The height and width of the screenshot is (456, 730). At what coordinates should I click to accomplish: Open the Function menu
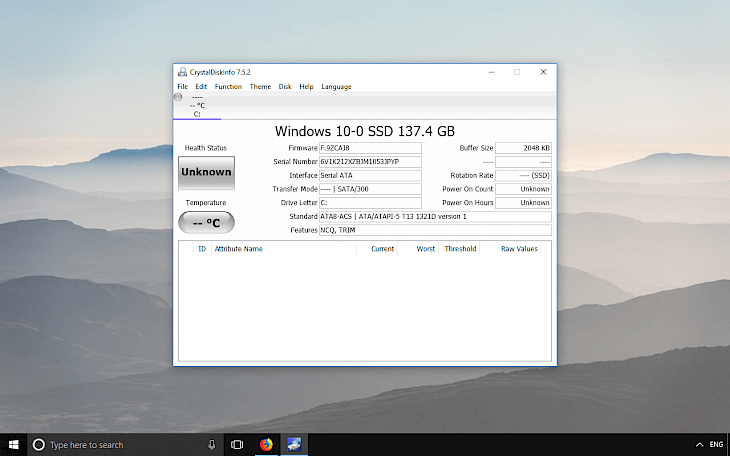point(228,87)
